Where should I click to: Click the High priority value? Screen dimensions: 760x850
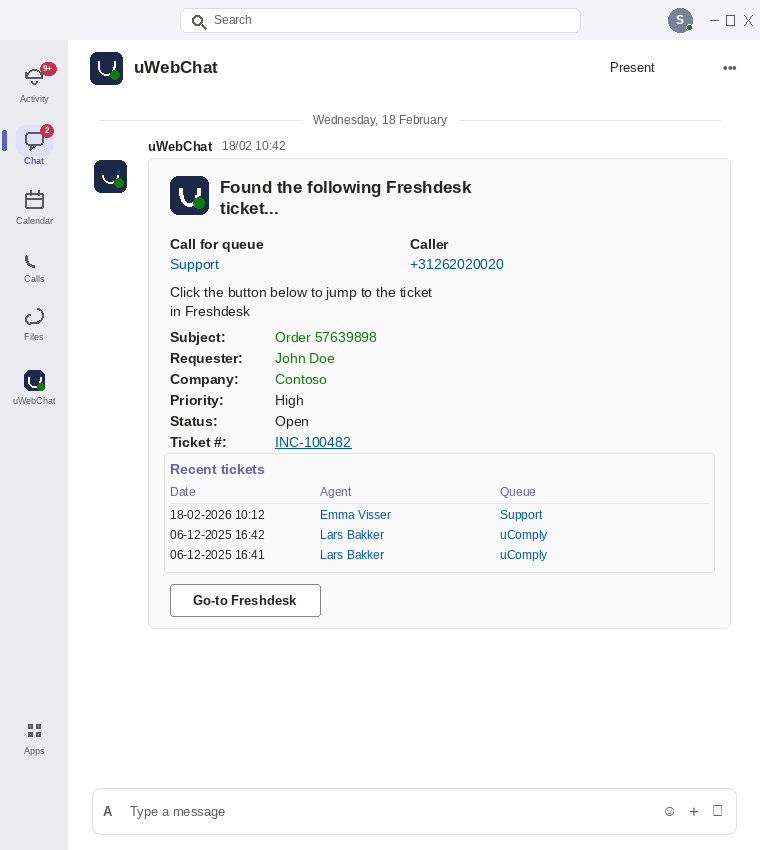289,401
